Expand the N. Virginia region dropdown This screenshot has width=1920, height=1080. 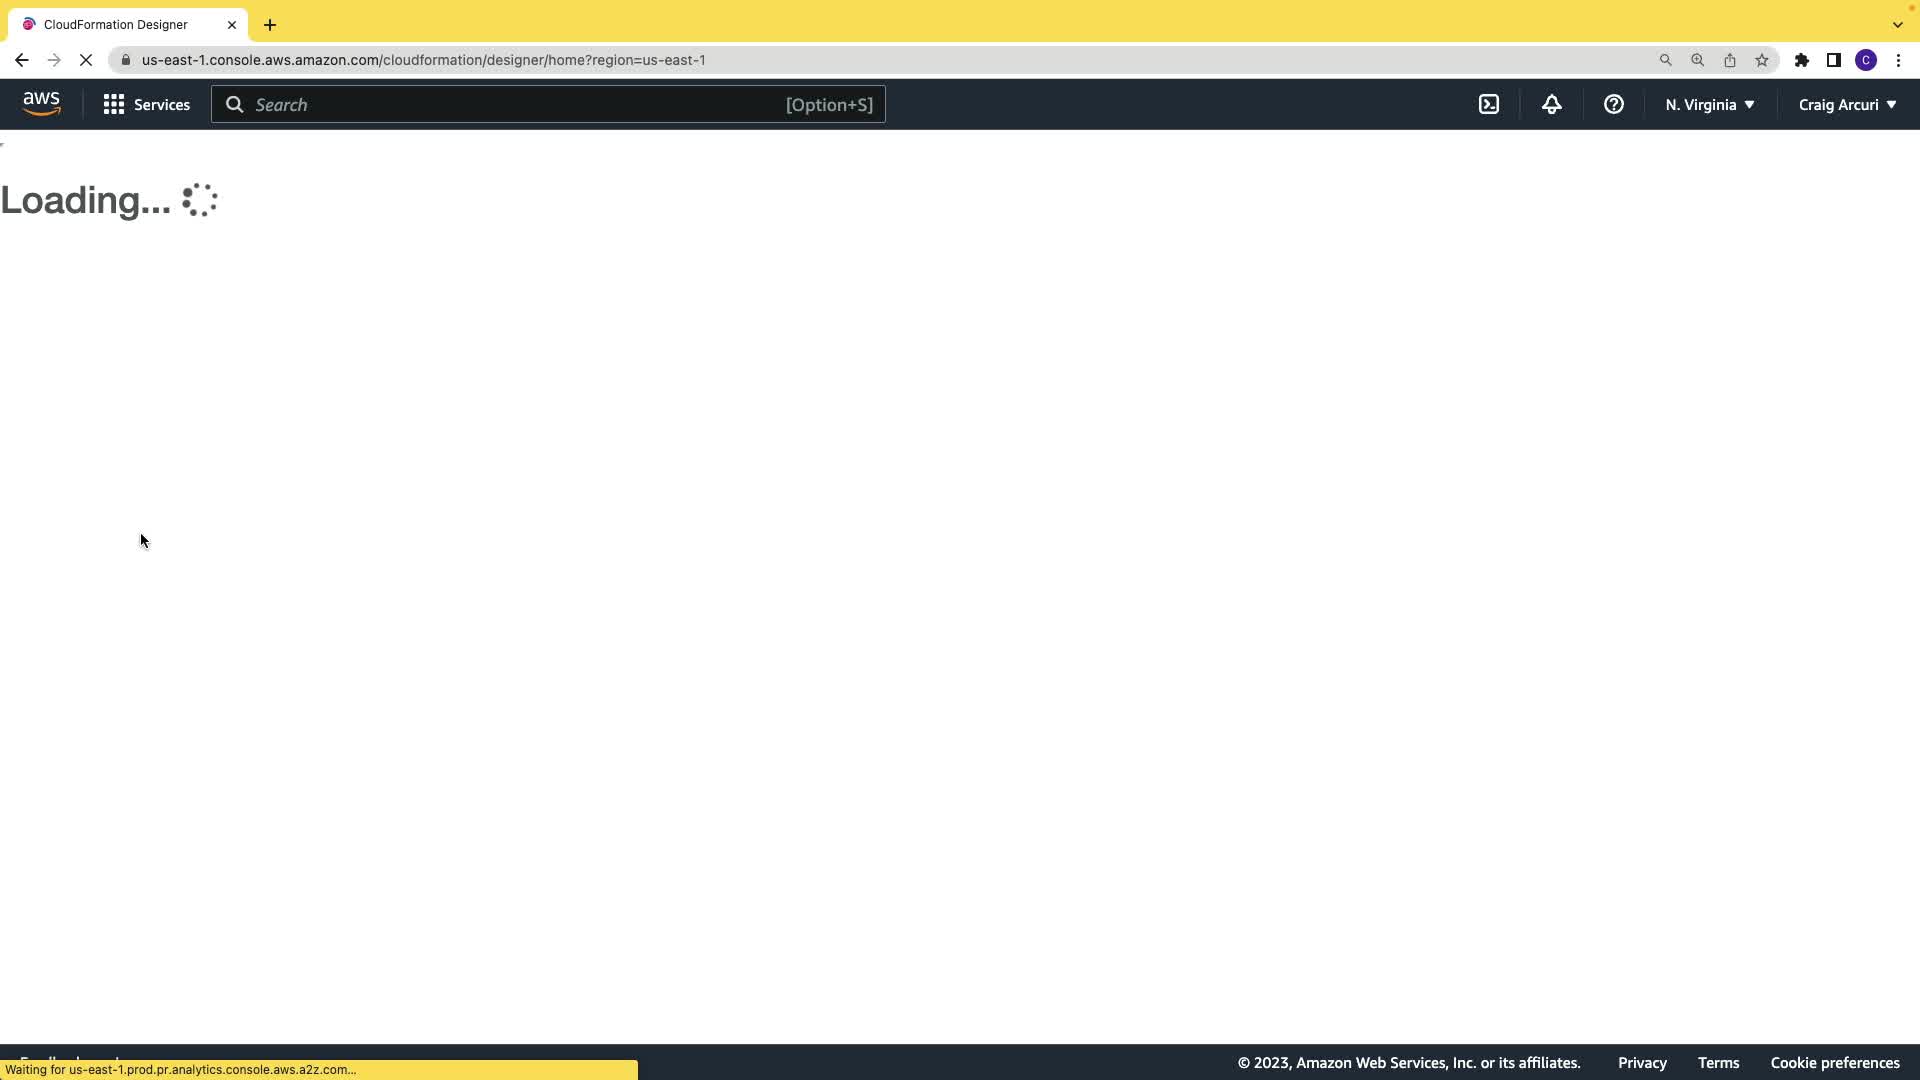point(1709,104)
